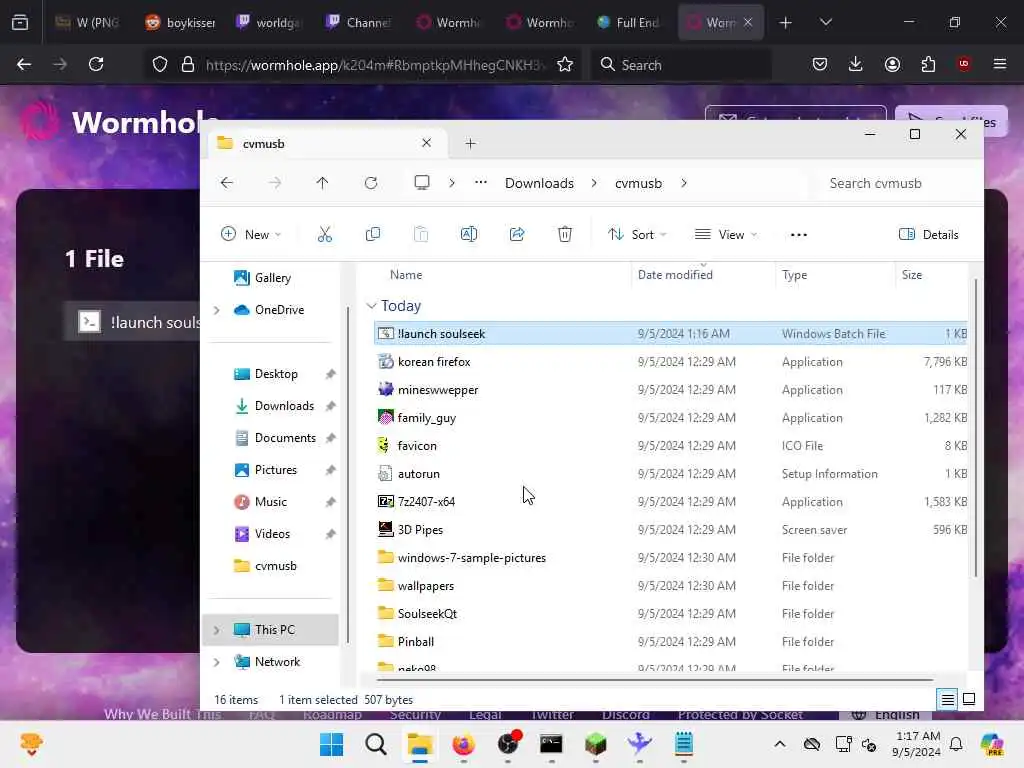Refresh the cvmusb folder view
Screen dimensions: 1024x768
coord(371,183)
